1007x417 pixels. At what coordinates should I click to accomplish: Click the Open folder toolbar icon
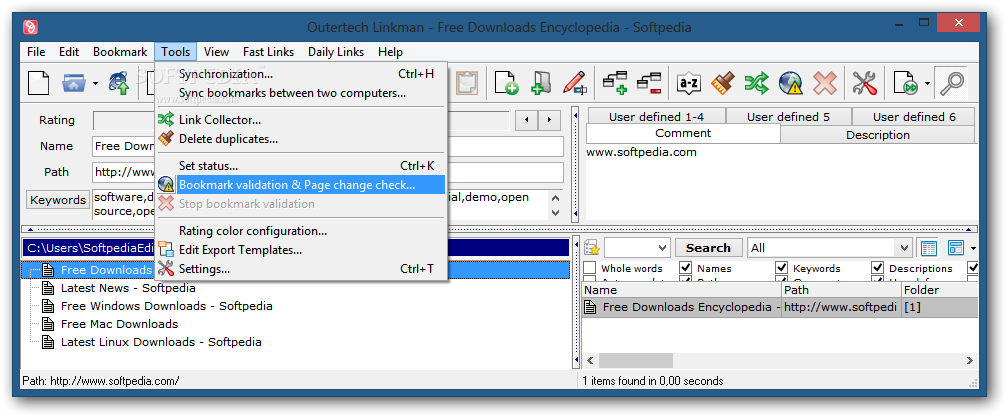(x=74, y=83)
